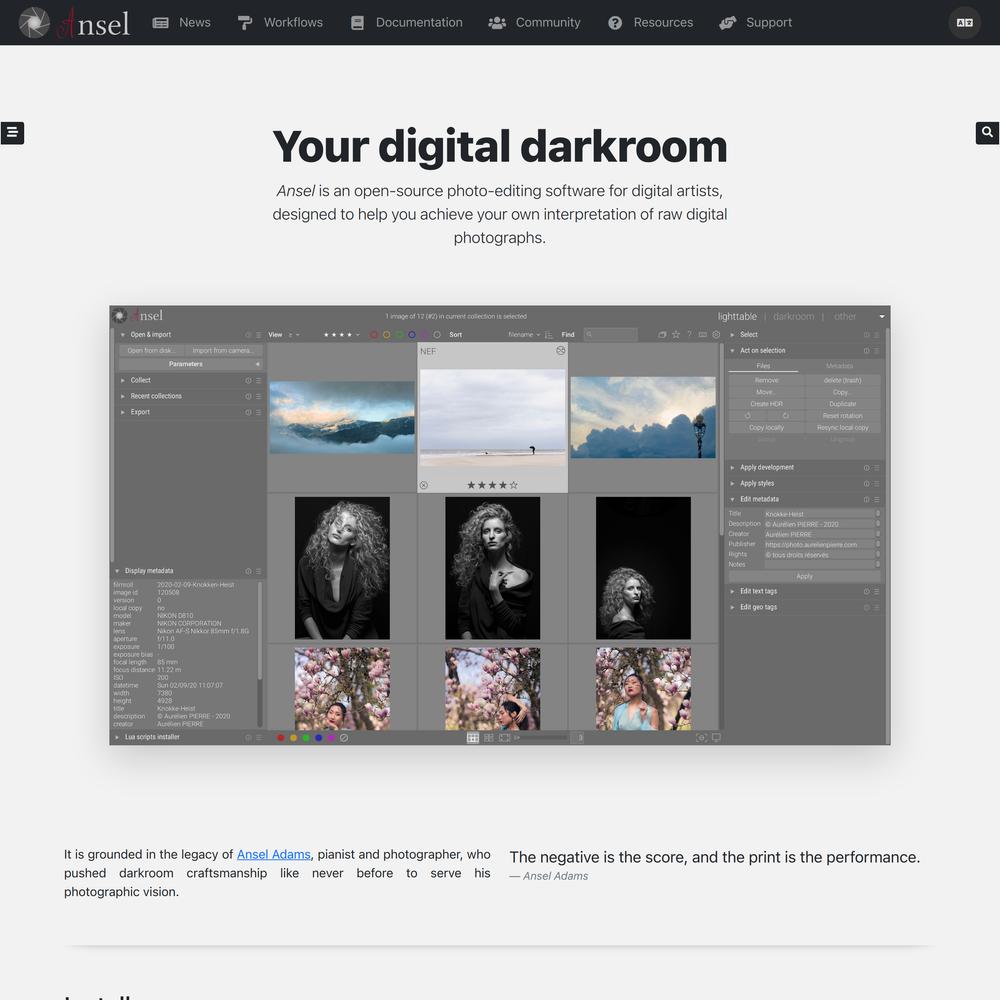
Task: Click the keyboard shortcuts icon
Action: click(x=703, y=334)
